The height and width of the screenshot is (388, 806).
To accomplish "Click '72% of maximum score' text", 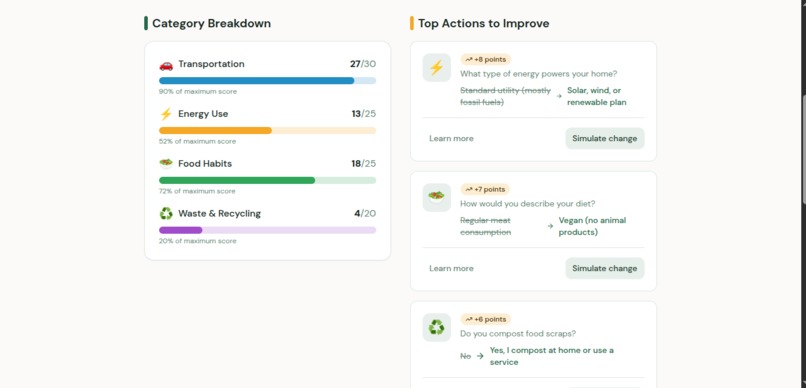I will coord(197,191).
